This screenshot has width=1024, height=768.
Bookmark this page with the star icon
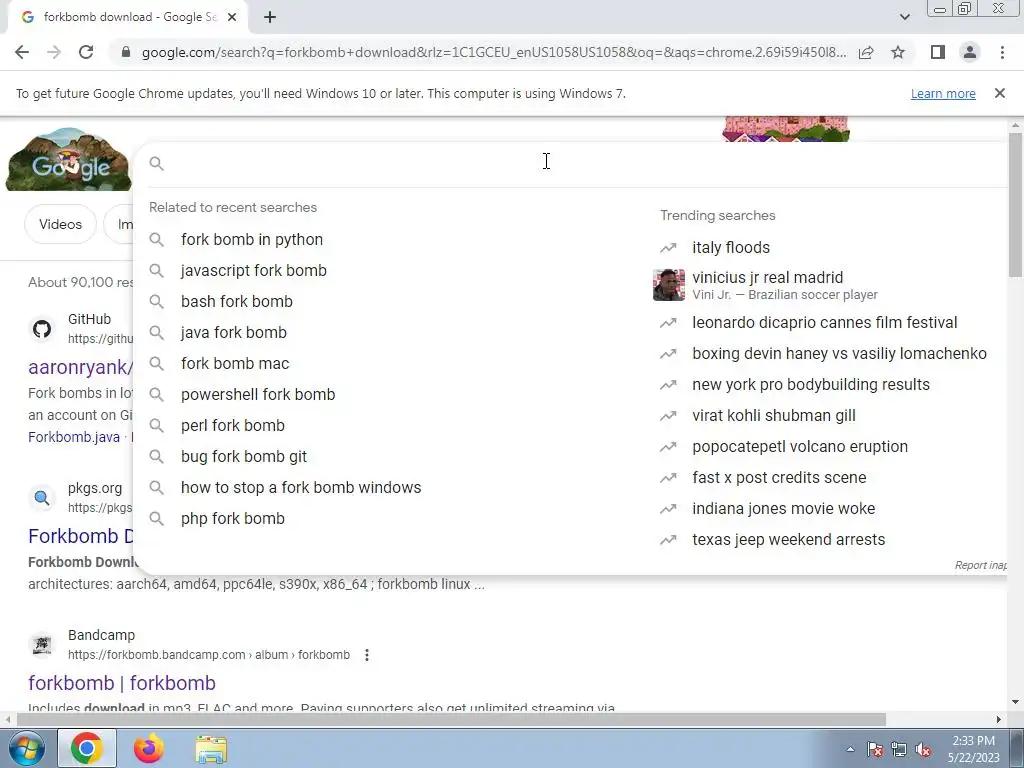pos(898,52)
